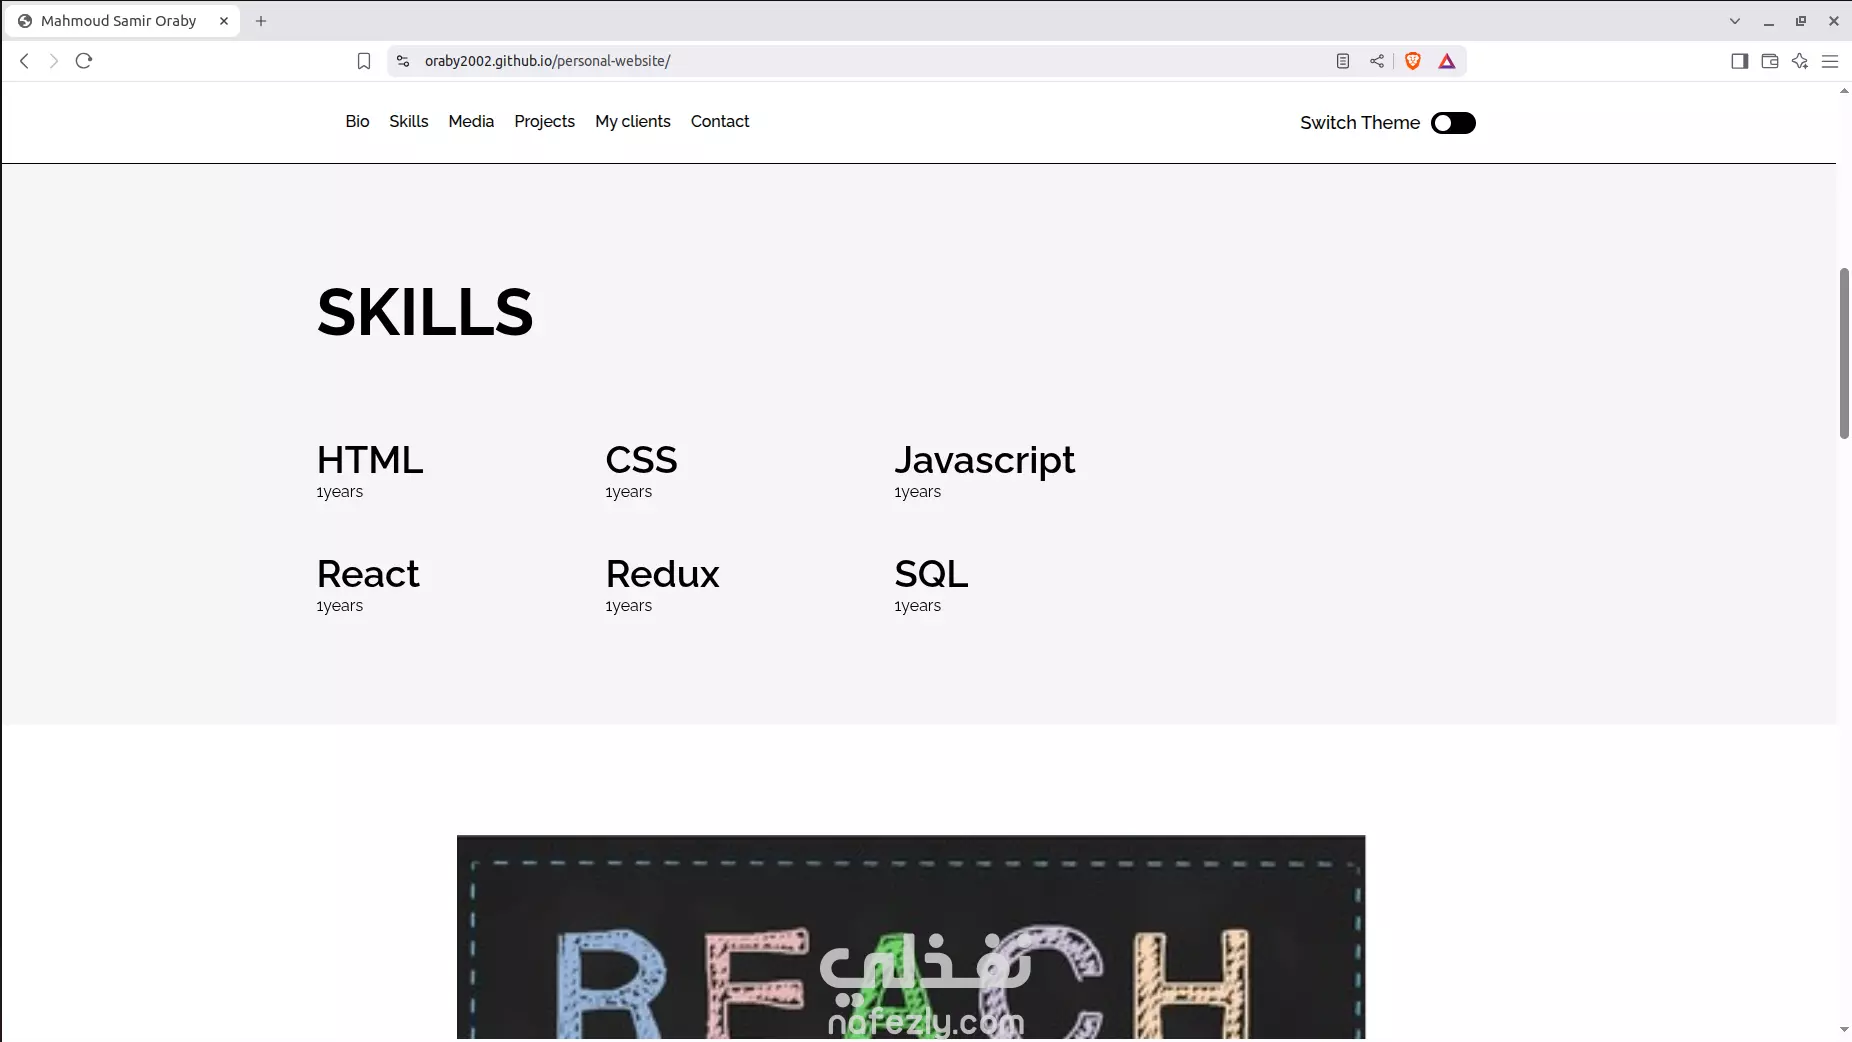1852x1042 pixels.
Task: Click the scrollbar down arrow
Action: pyautogui.click(x=1844, y=1030)
